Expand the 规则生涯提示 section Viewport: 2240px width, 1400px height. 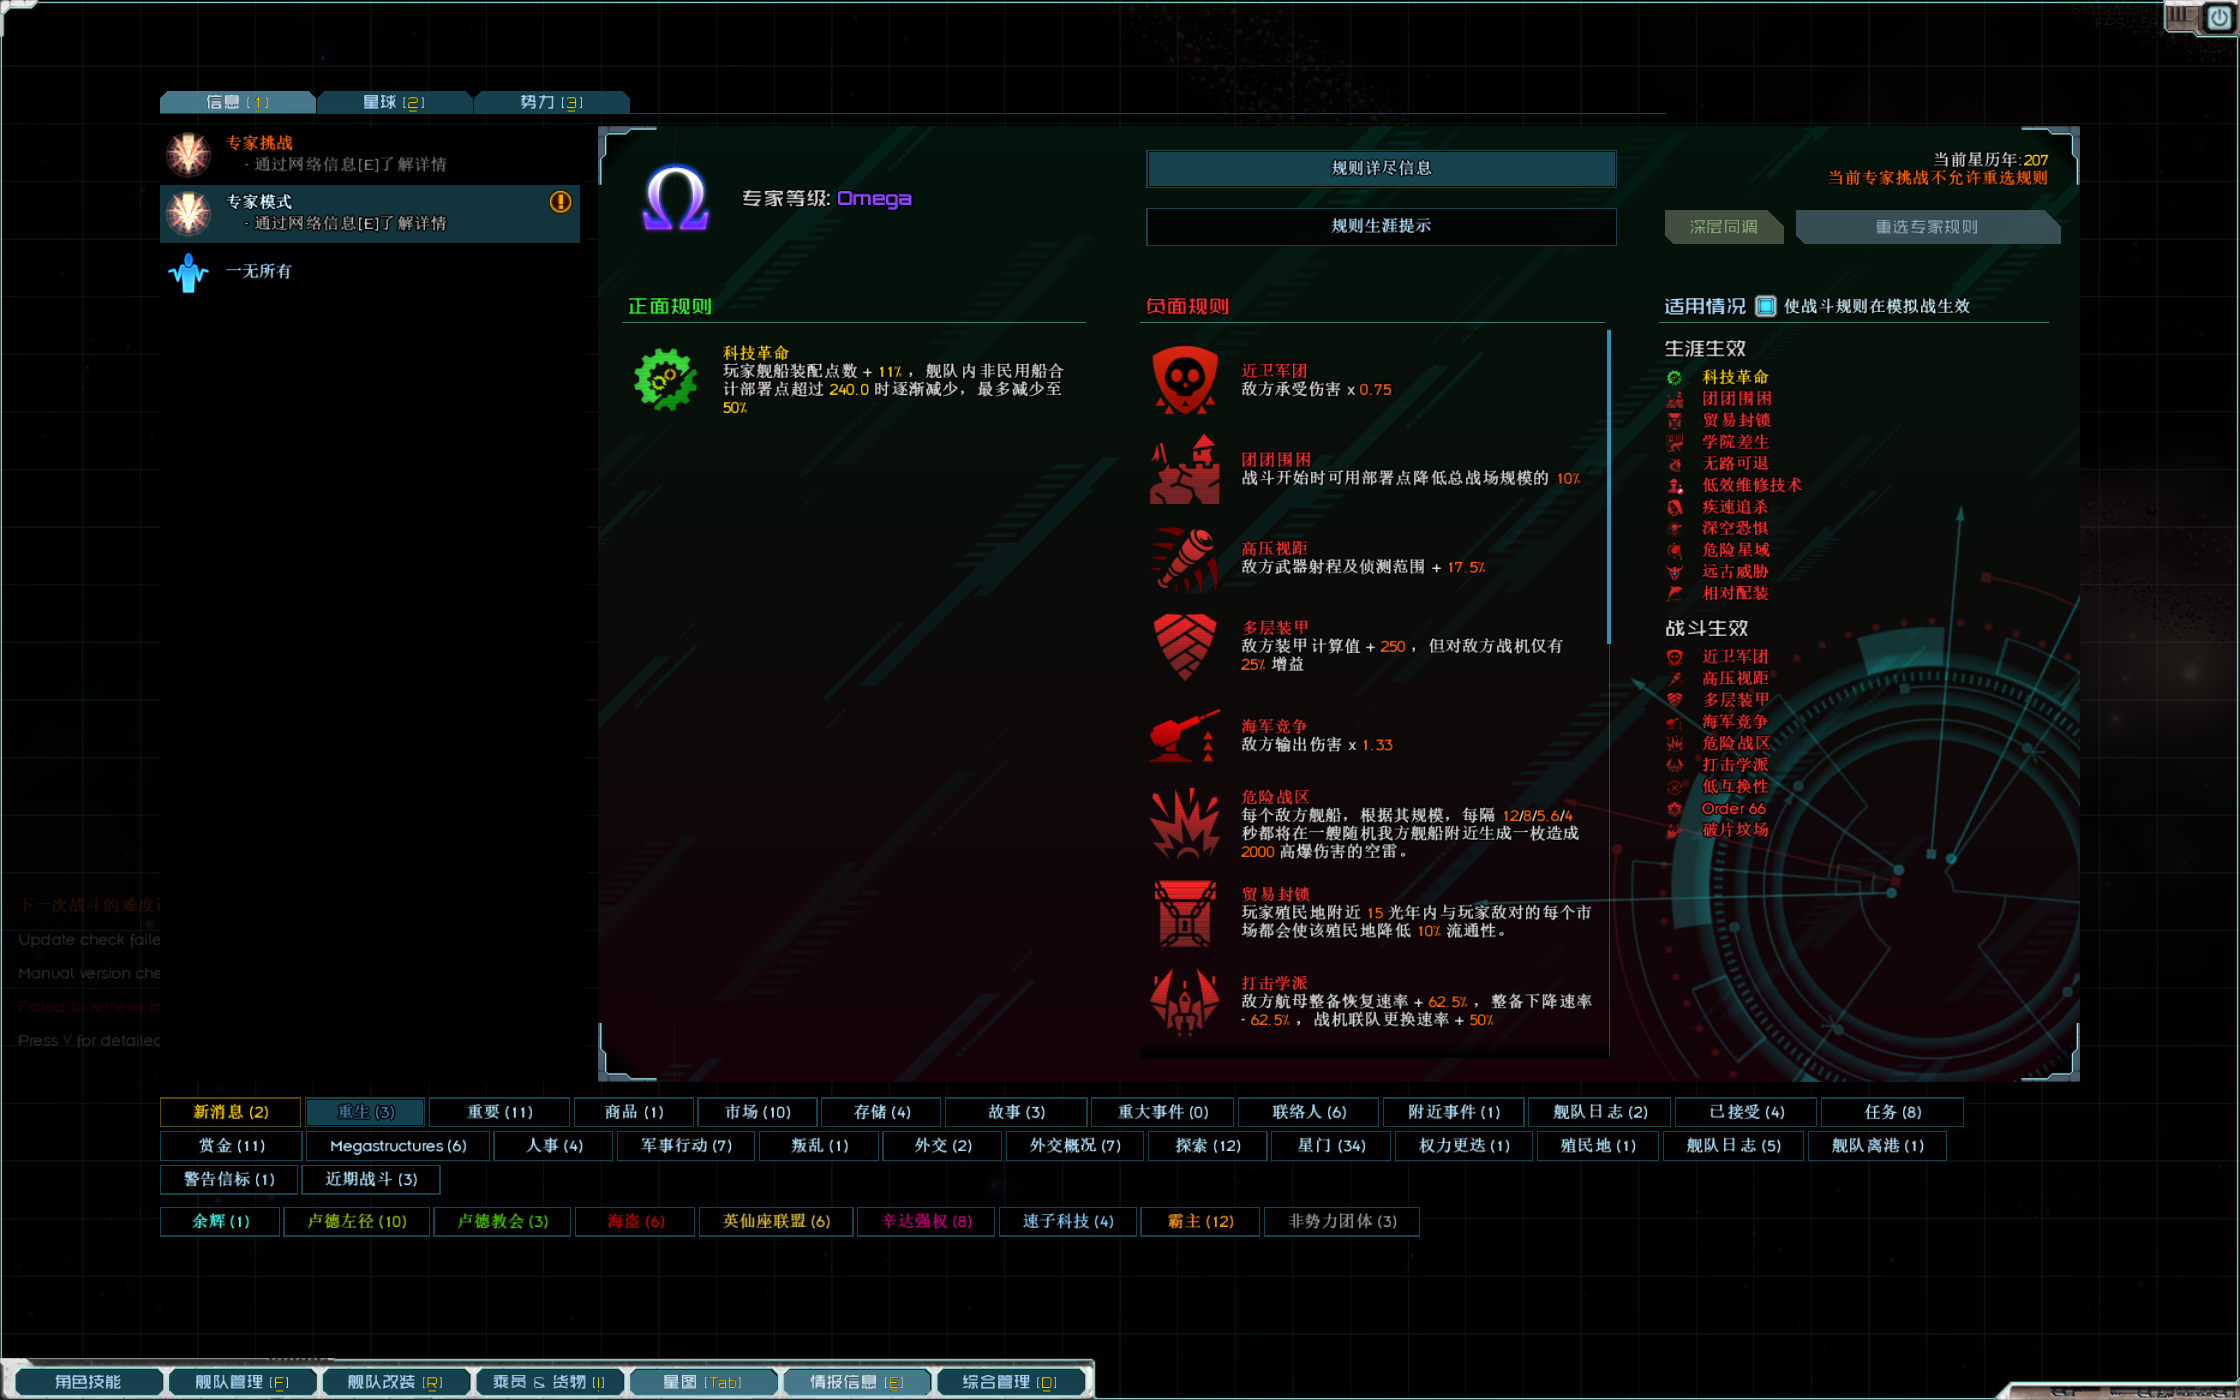point(1380,226)
